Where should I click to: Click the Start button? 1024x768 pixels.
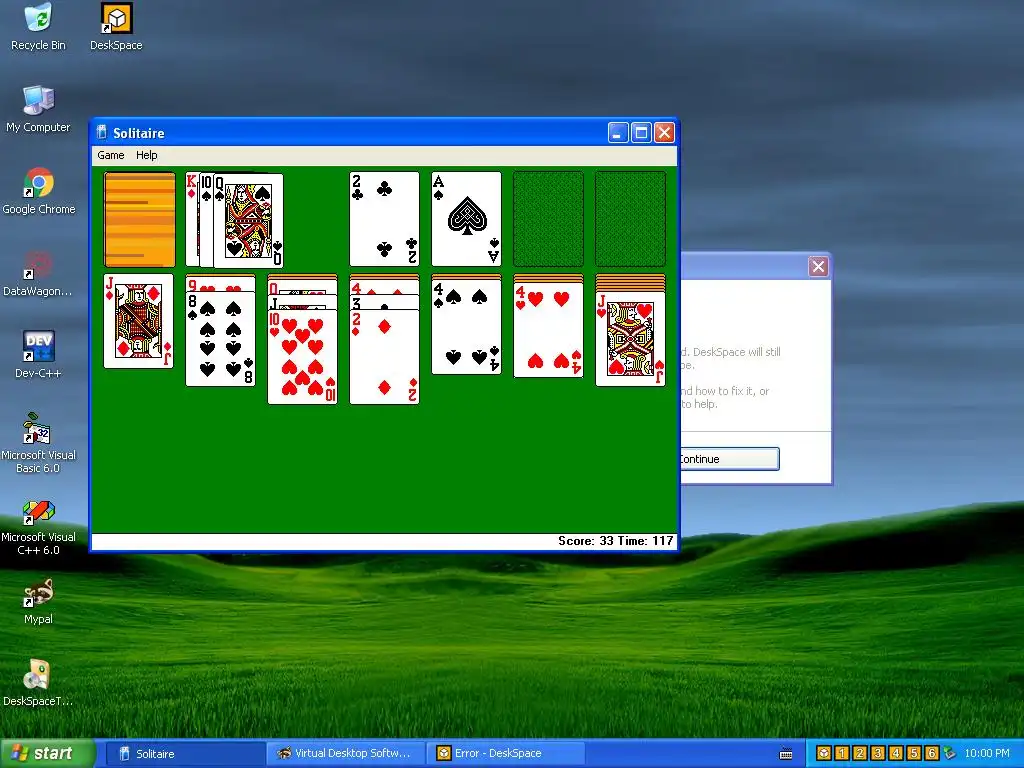47,753
